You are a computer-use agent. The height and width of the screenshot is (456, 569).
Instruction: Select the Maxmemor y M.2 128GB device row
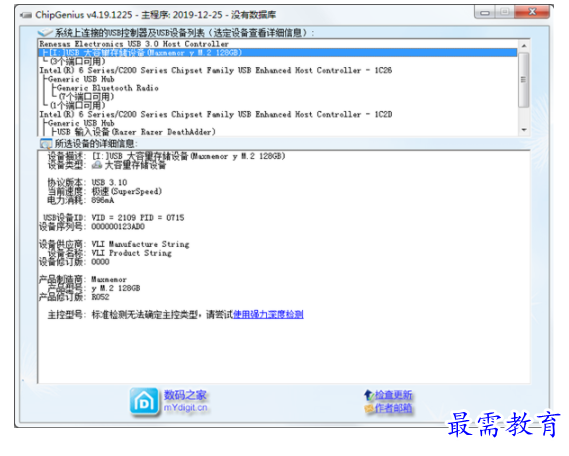[278, 53]
